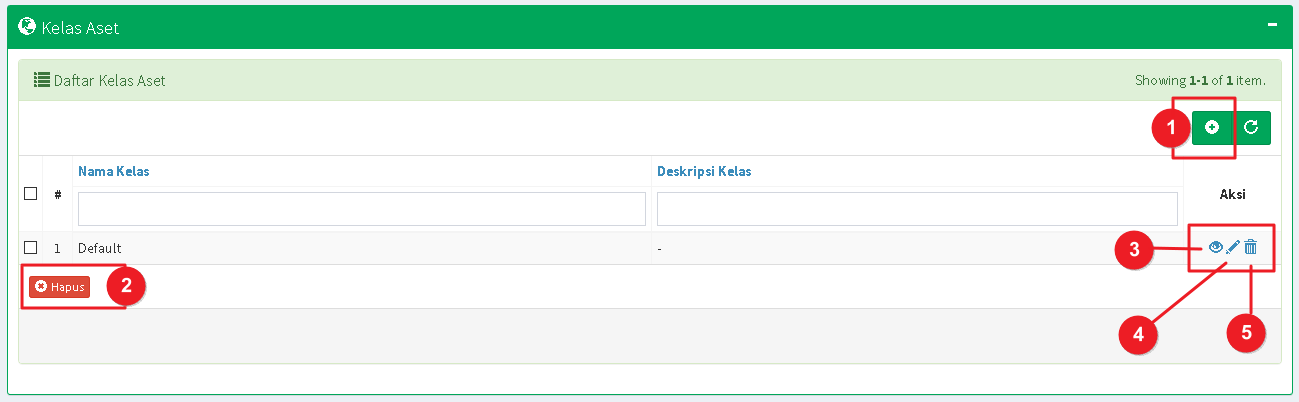
Task: Click the globe icon beside Kelas Aset
Action: pos(28,27)
